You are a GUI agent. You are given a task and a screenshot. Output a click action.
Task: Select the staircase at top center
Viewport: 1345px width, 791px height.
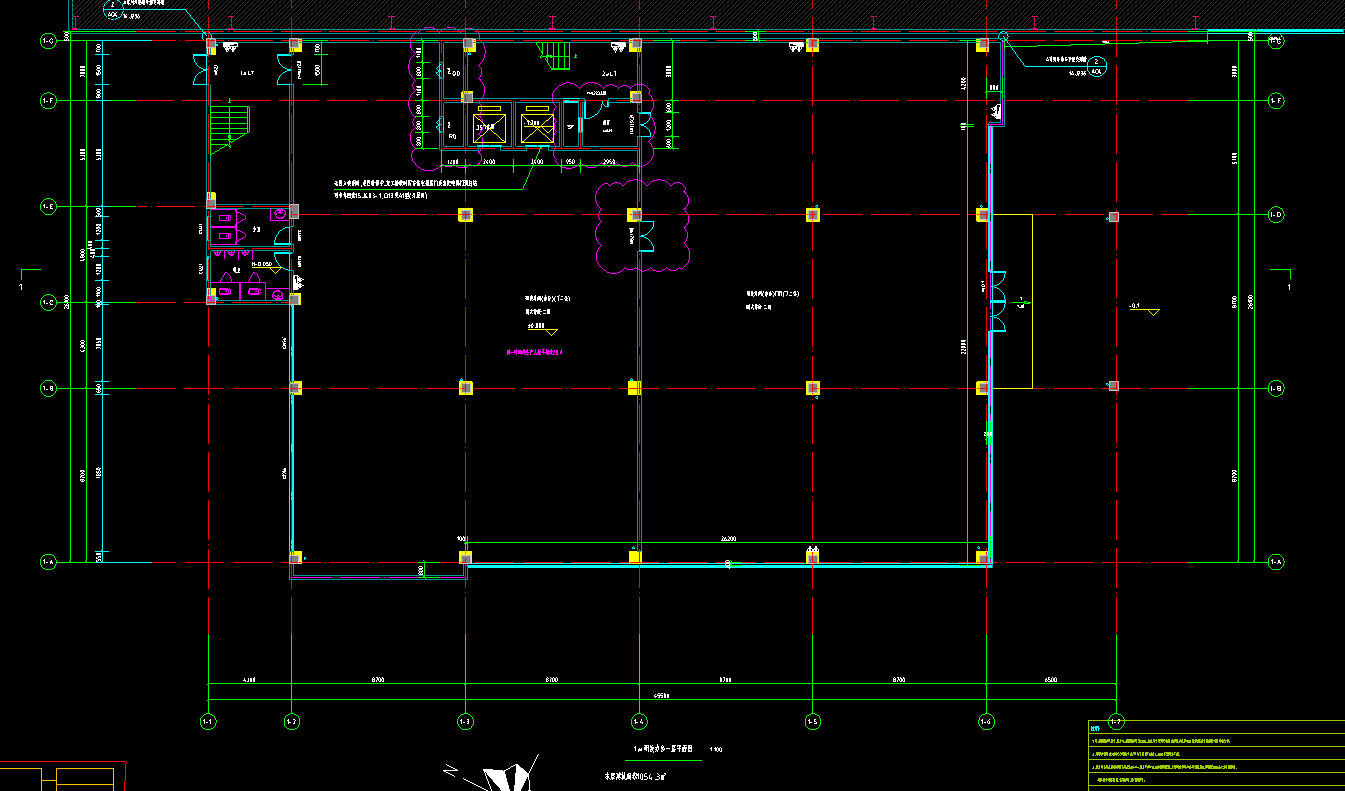553,56
